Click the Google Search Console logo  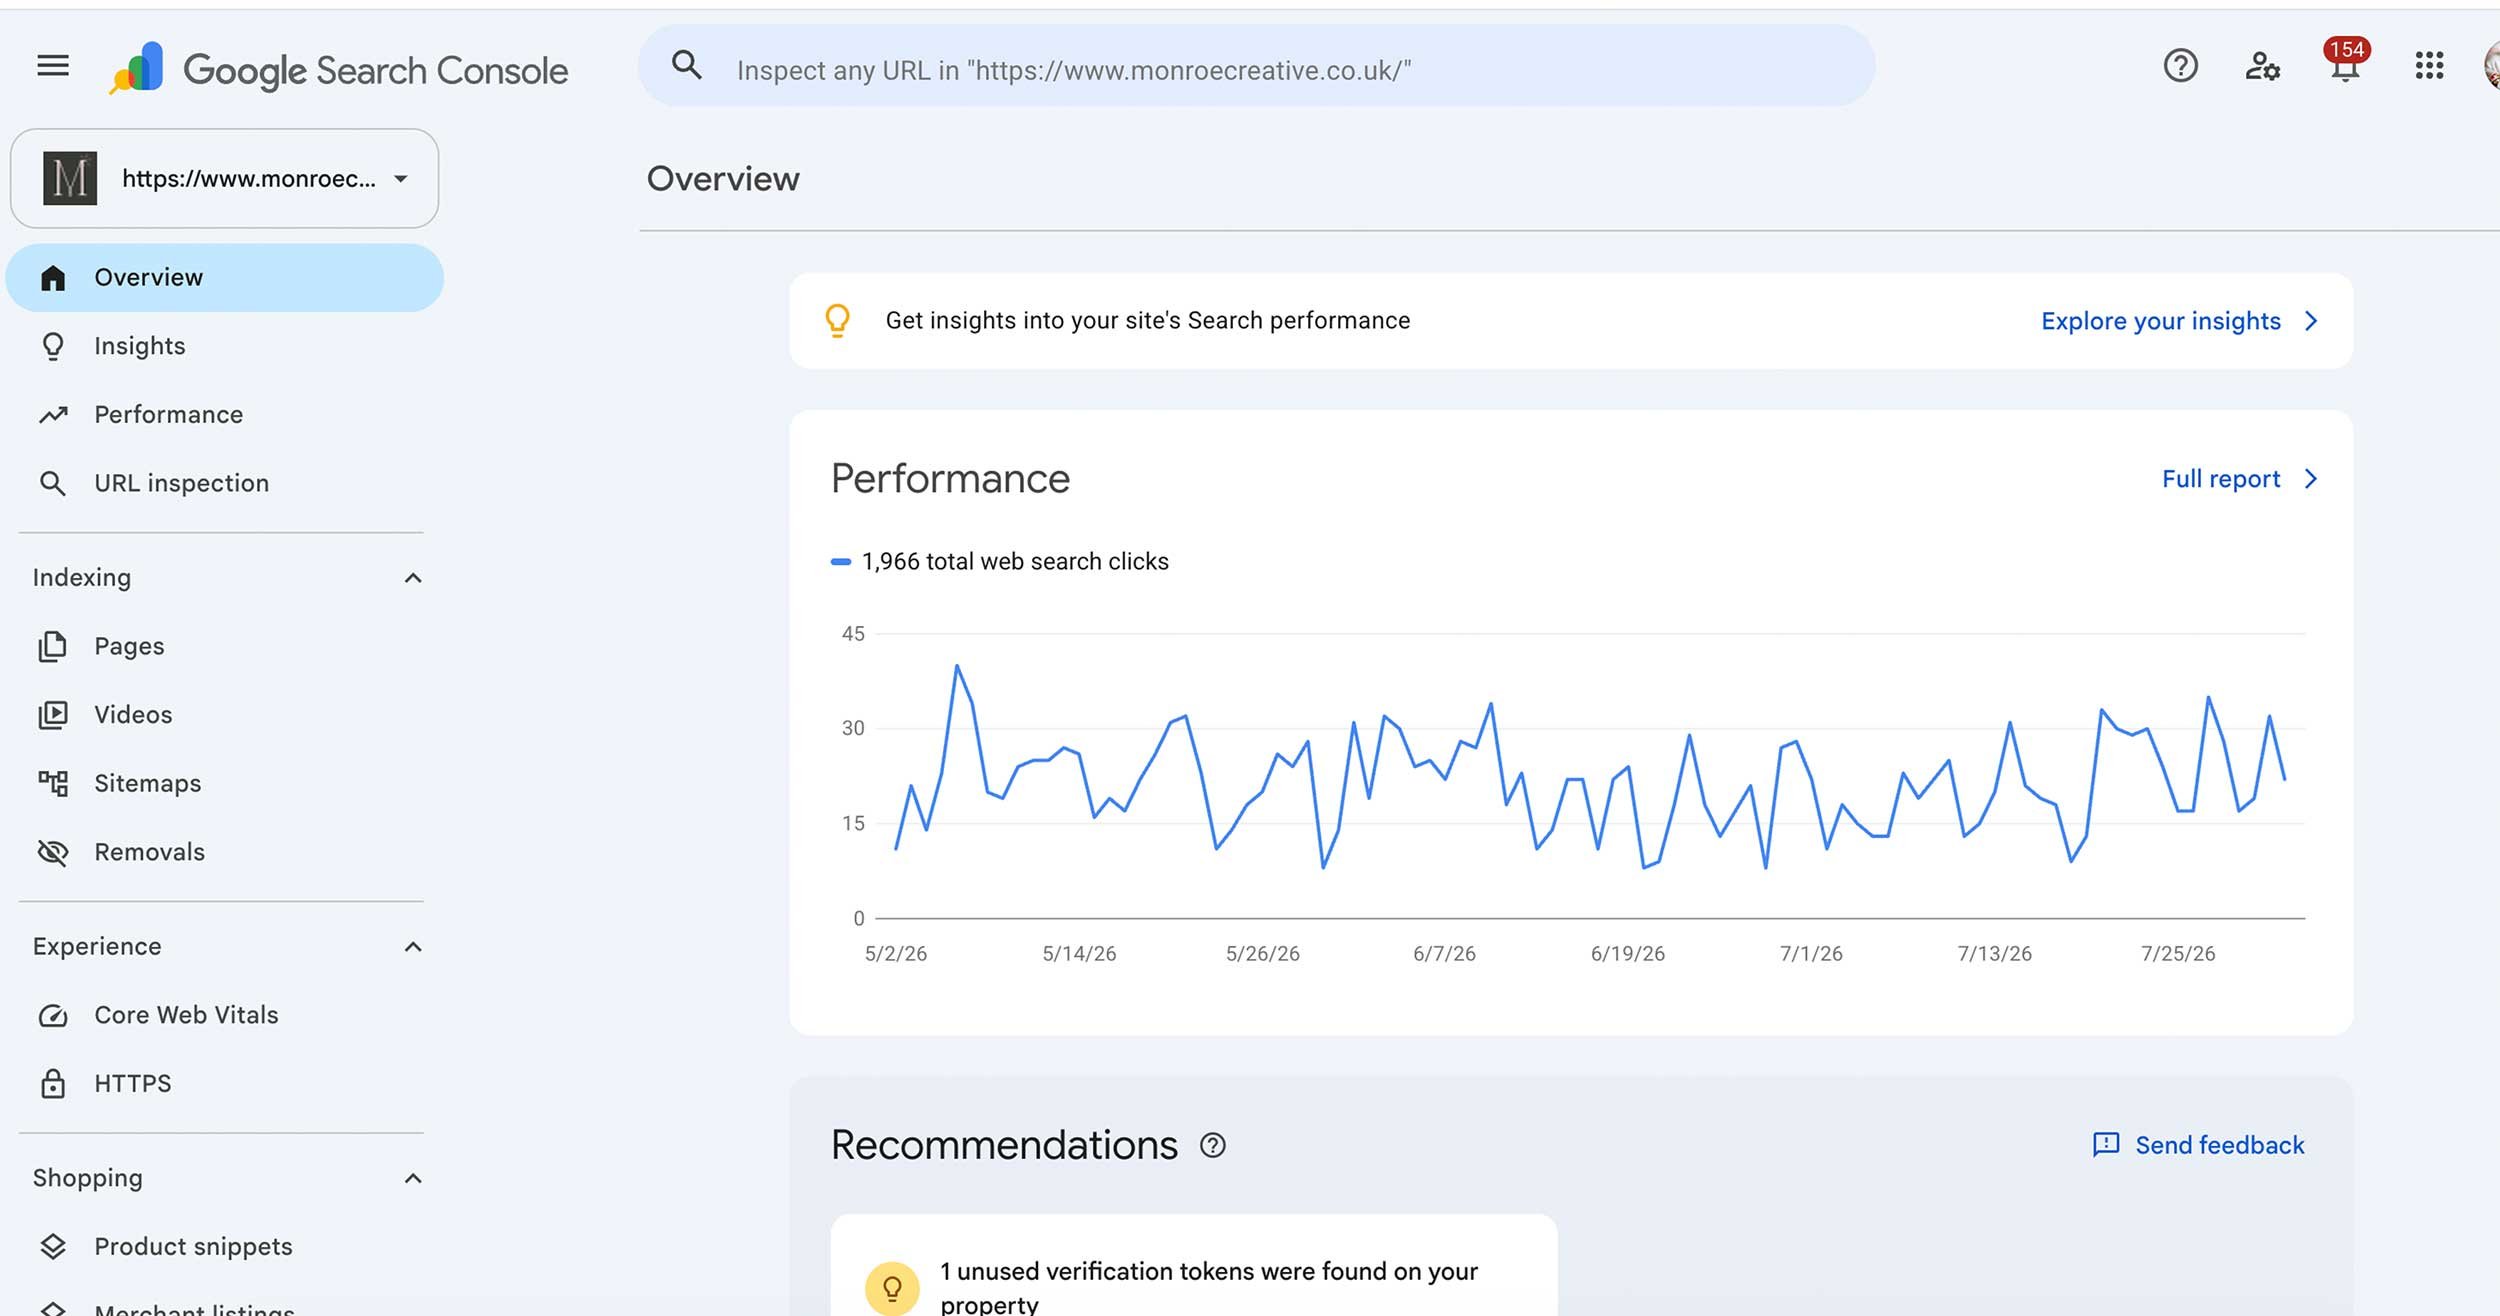[338, 69]
